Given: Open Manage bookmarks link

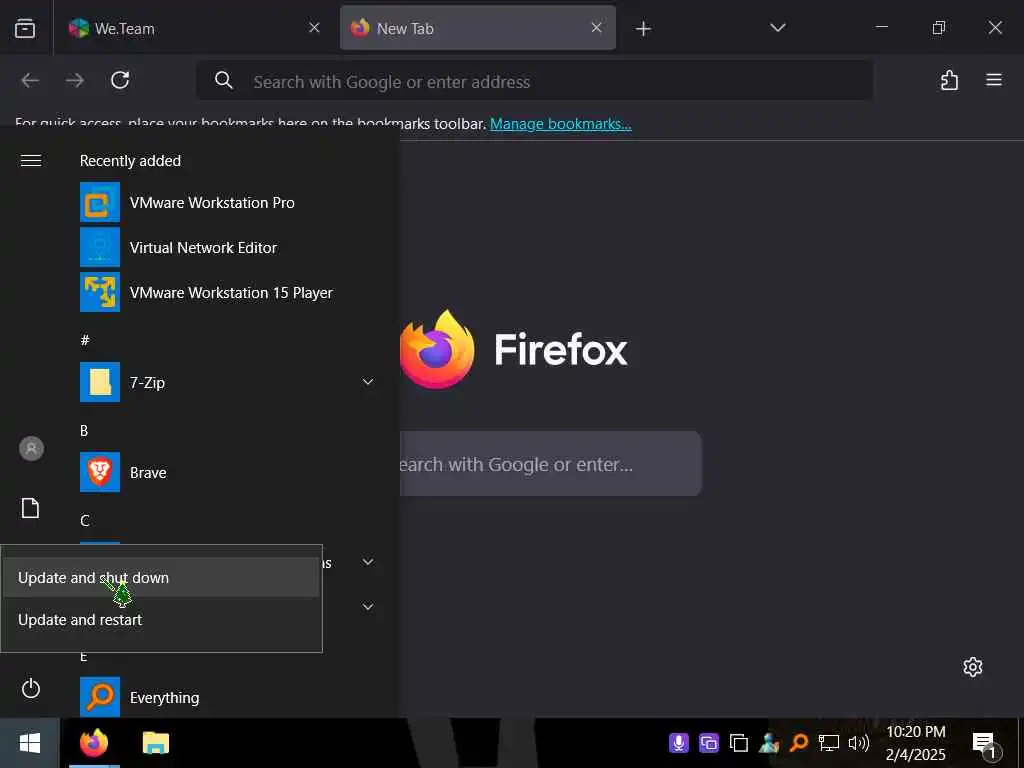Looking at the screenshot, I should tap(560, 123).
